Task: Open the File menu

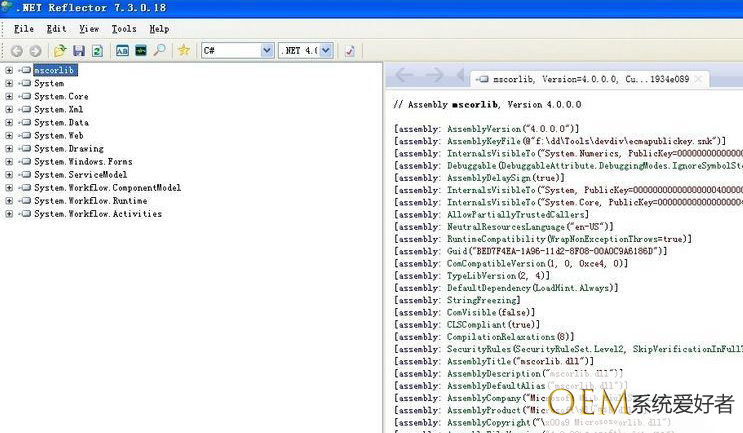Action: click(24, 29)
